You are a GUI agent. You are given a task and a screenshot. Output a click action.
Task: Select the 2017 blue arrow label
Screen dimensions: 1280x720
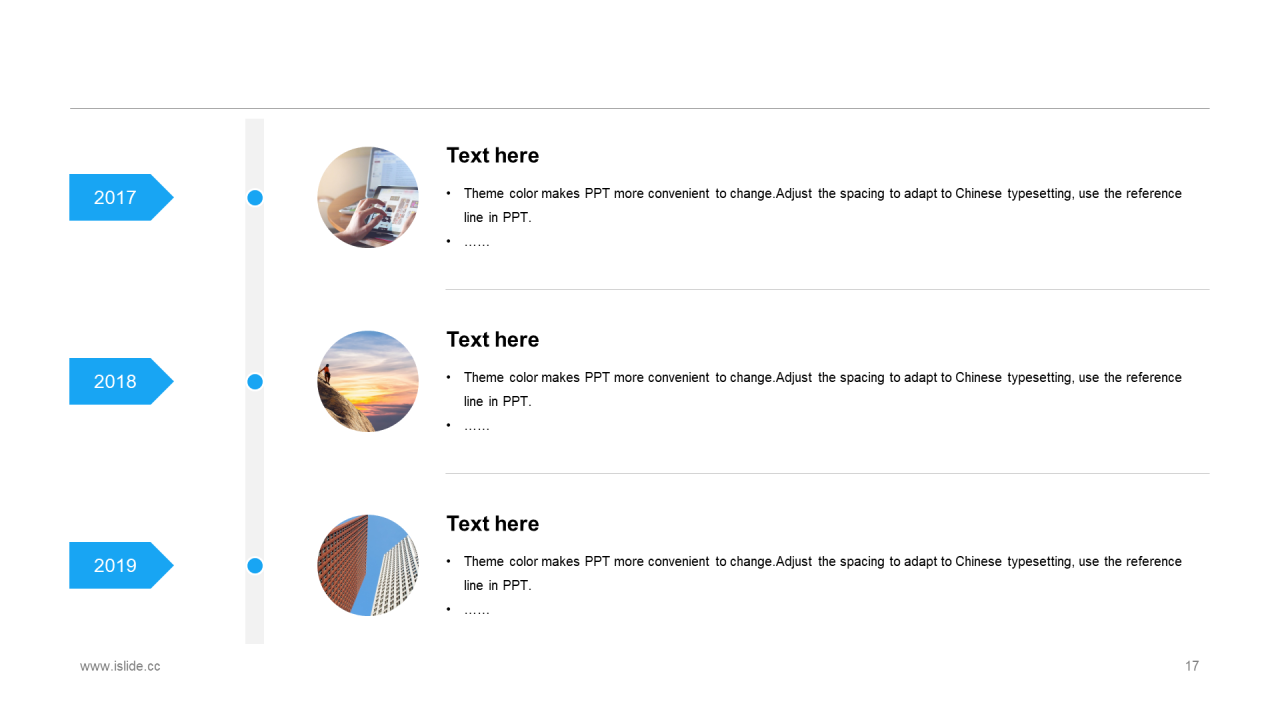pyautogui.click(x=121, y=197)
